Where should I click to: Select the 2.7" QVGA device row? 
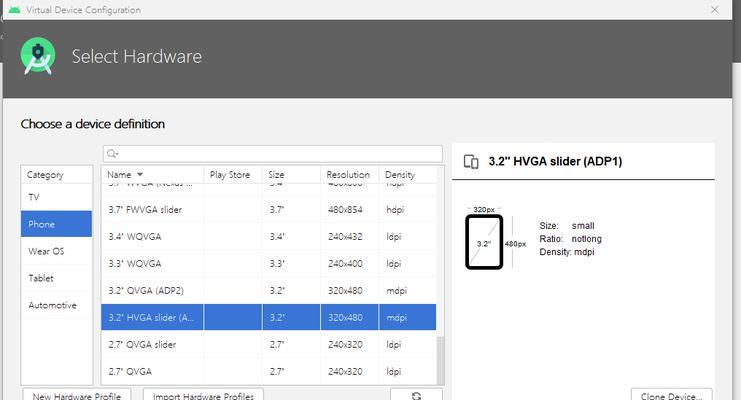tap(268, 371)
